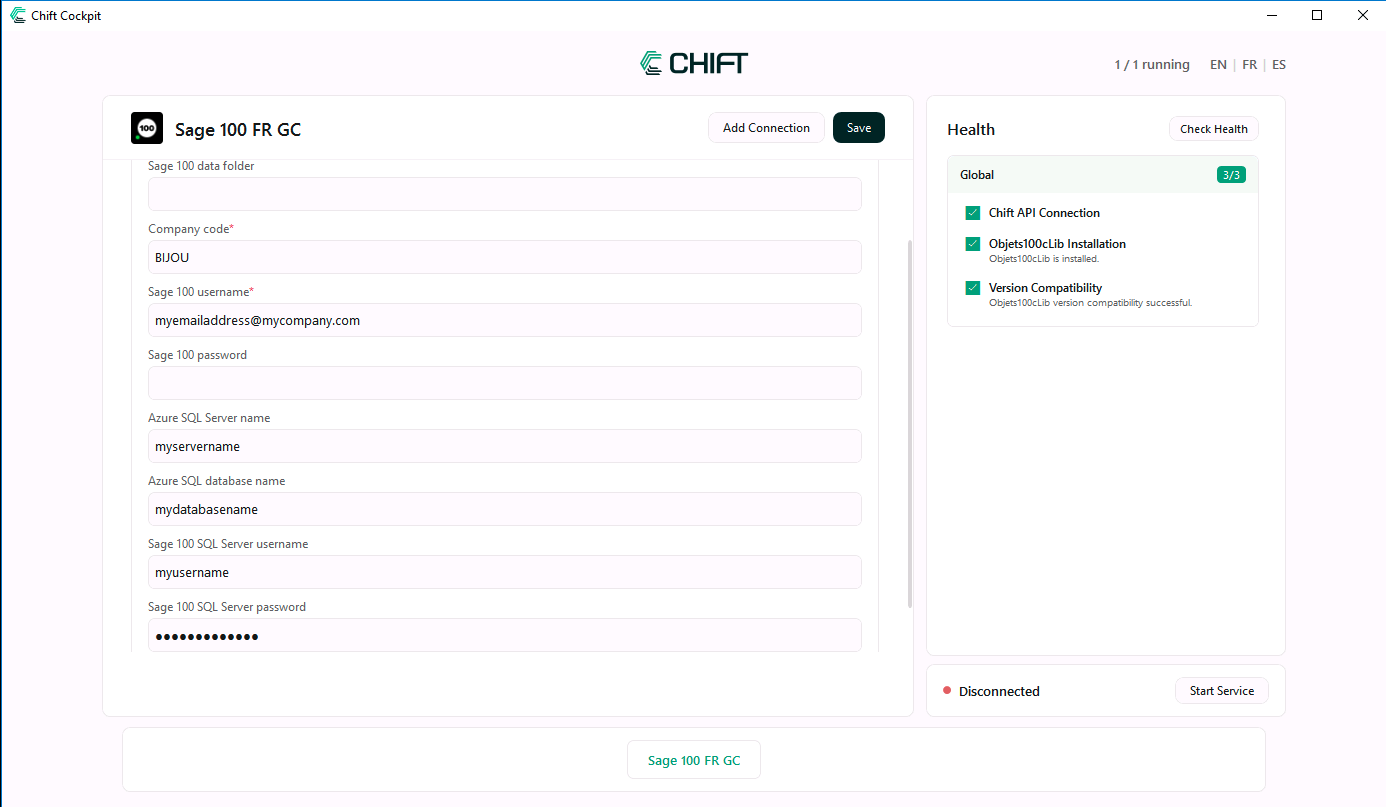
Task: Click the 'Sage 100 username*' label
Action: coord(201,292)
